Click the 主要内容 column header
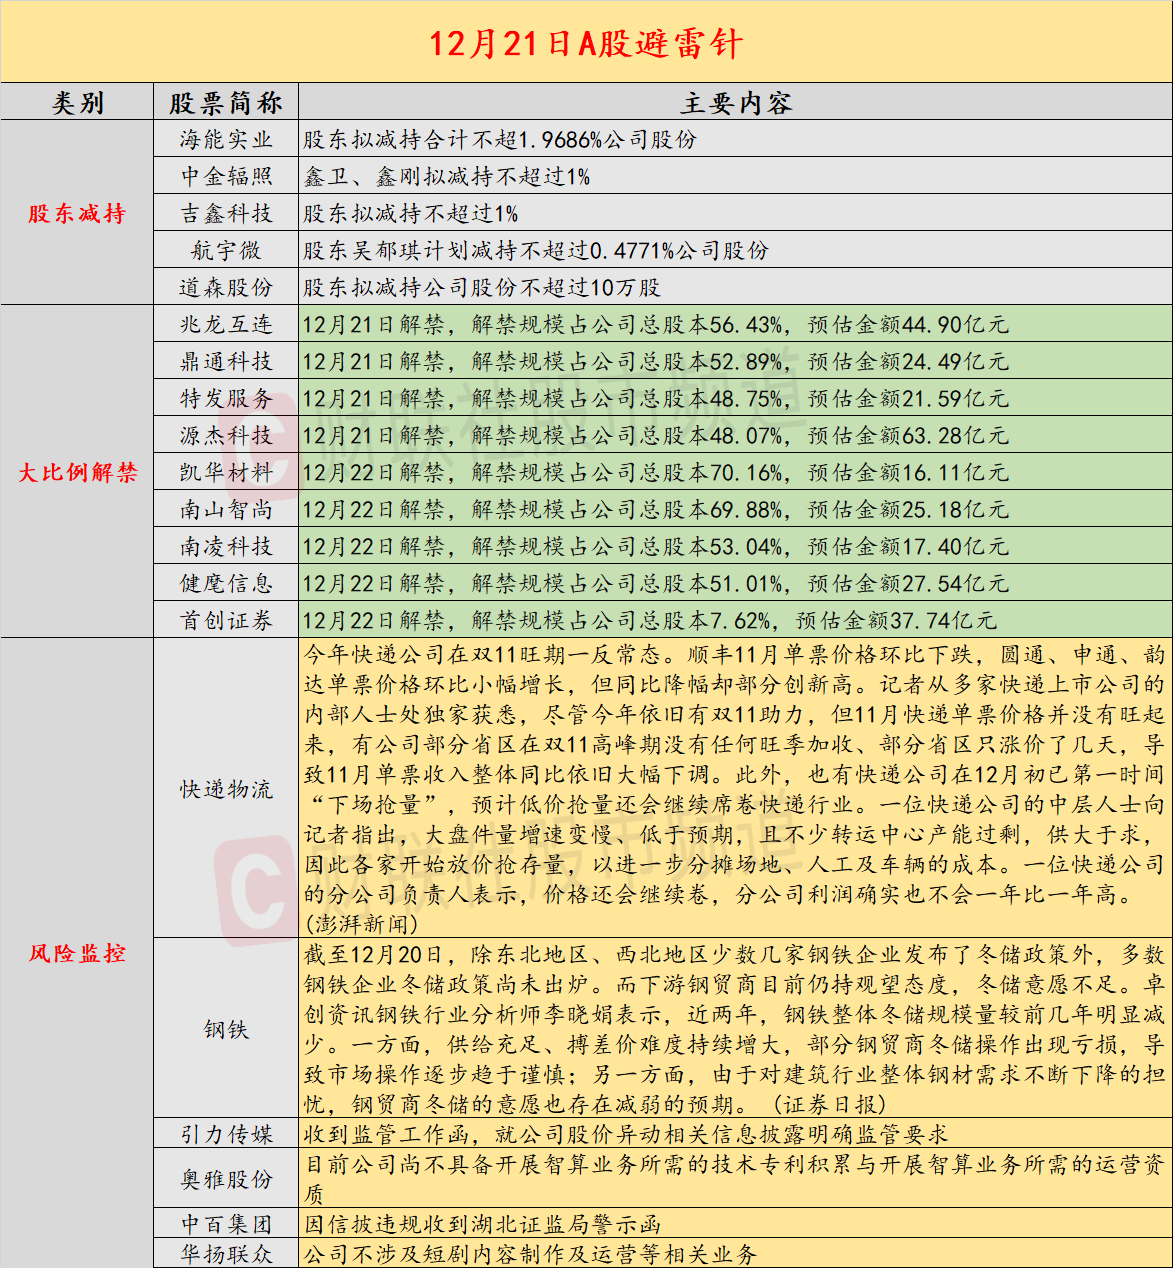Screen dimensions: 1173x1268 [735, 103]
